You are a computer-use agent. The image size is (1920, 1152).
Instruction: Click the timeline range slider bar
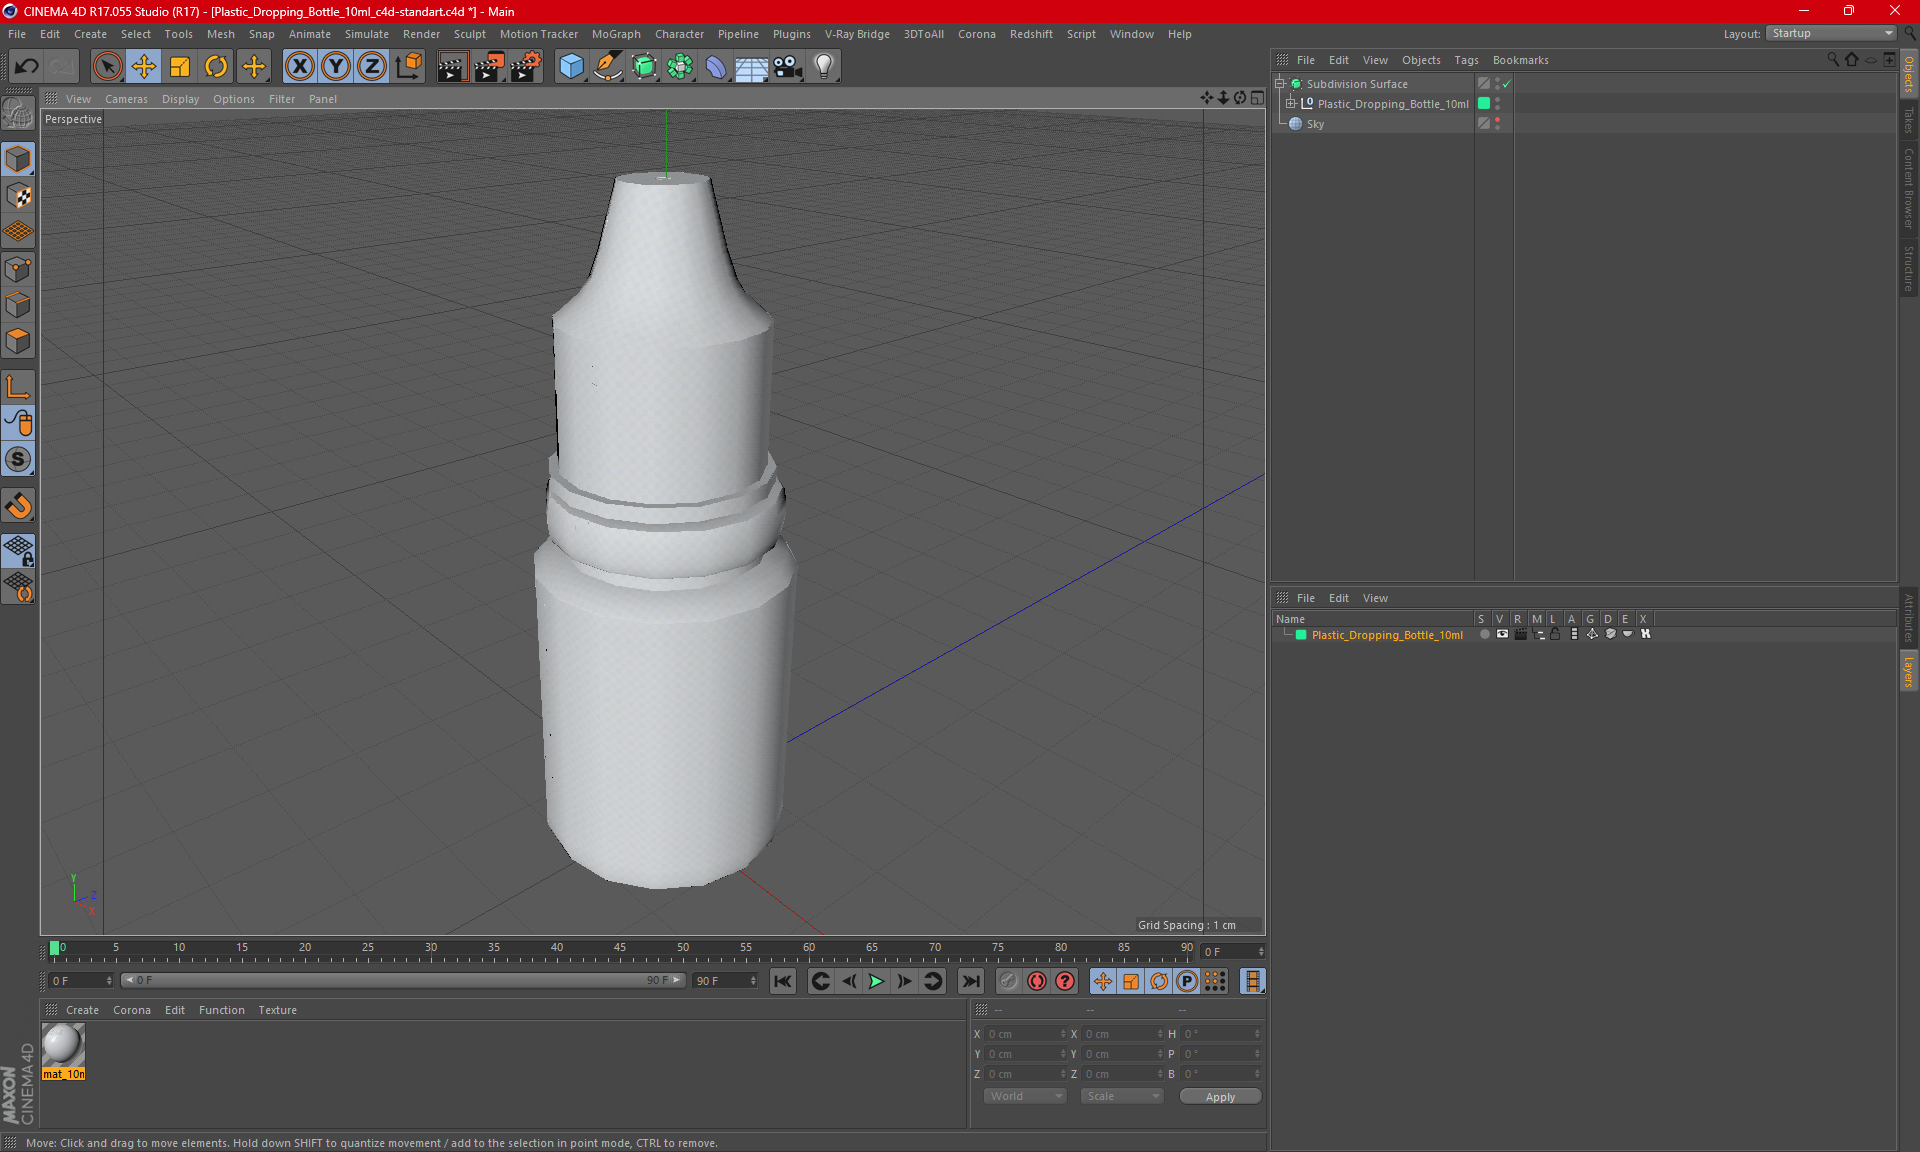coord(403,980)
